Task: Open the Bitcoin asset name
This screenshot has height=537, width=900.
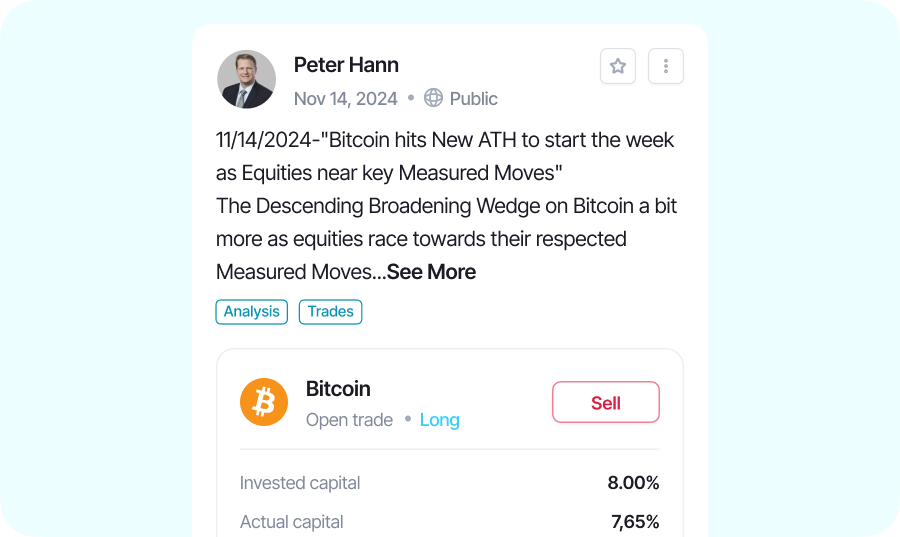Action: point(338,388)
